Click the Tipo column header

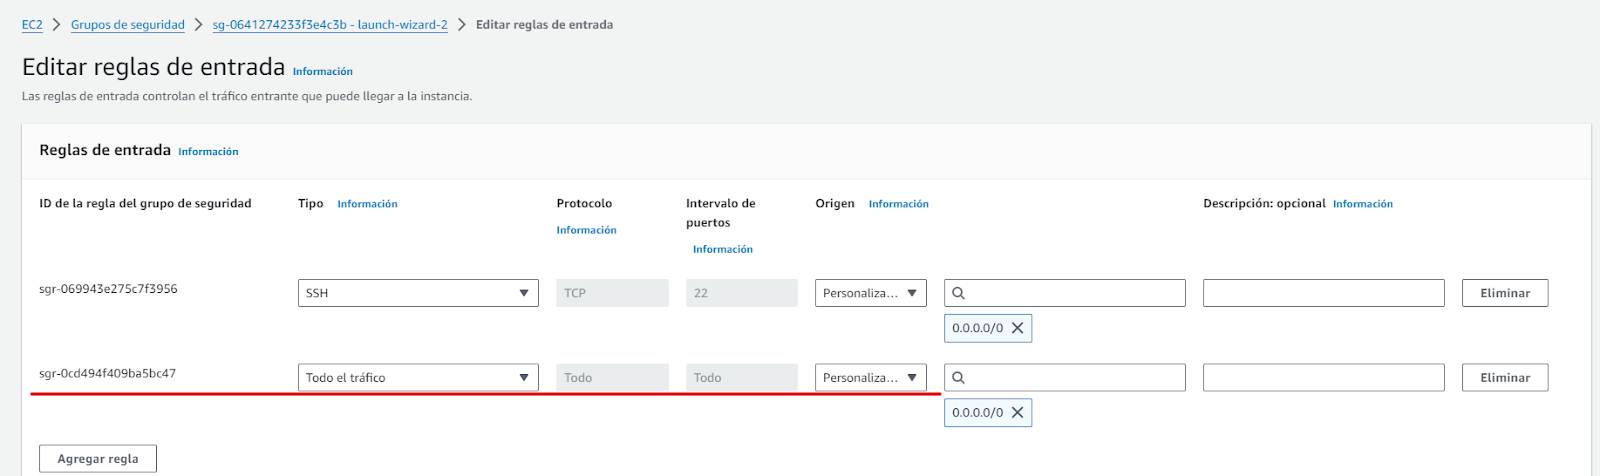click(x=311, y=204)
